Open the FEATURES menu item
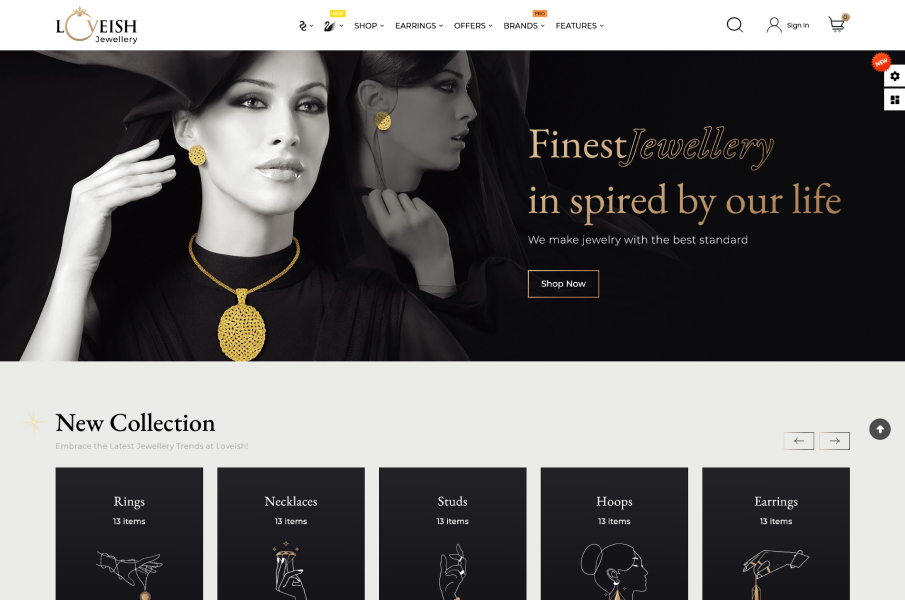The width and height of the screenshot is (905, 600). 579,26
